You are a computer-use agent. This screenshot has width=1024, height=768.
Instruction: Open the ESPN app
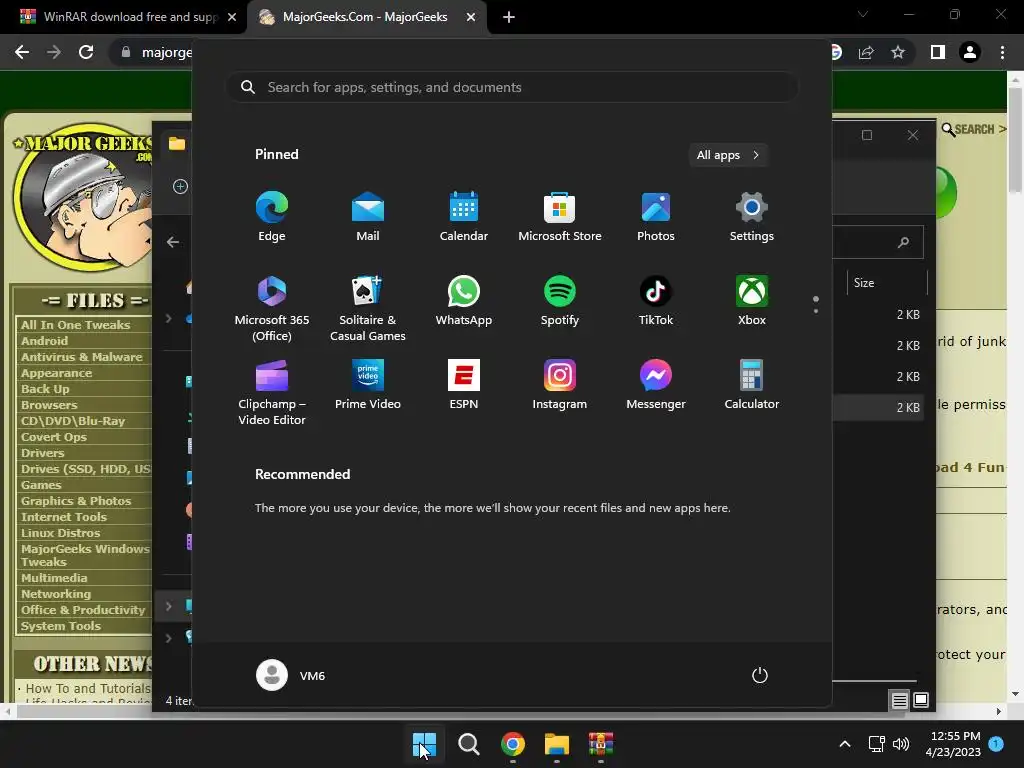click(464, 385)
